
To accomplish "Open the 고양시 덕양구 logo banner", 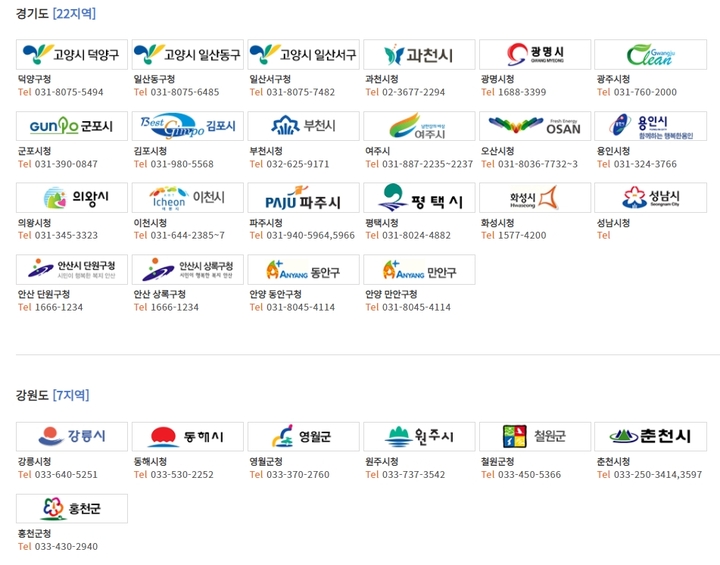I will 72,55.
